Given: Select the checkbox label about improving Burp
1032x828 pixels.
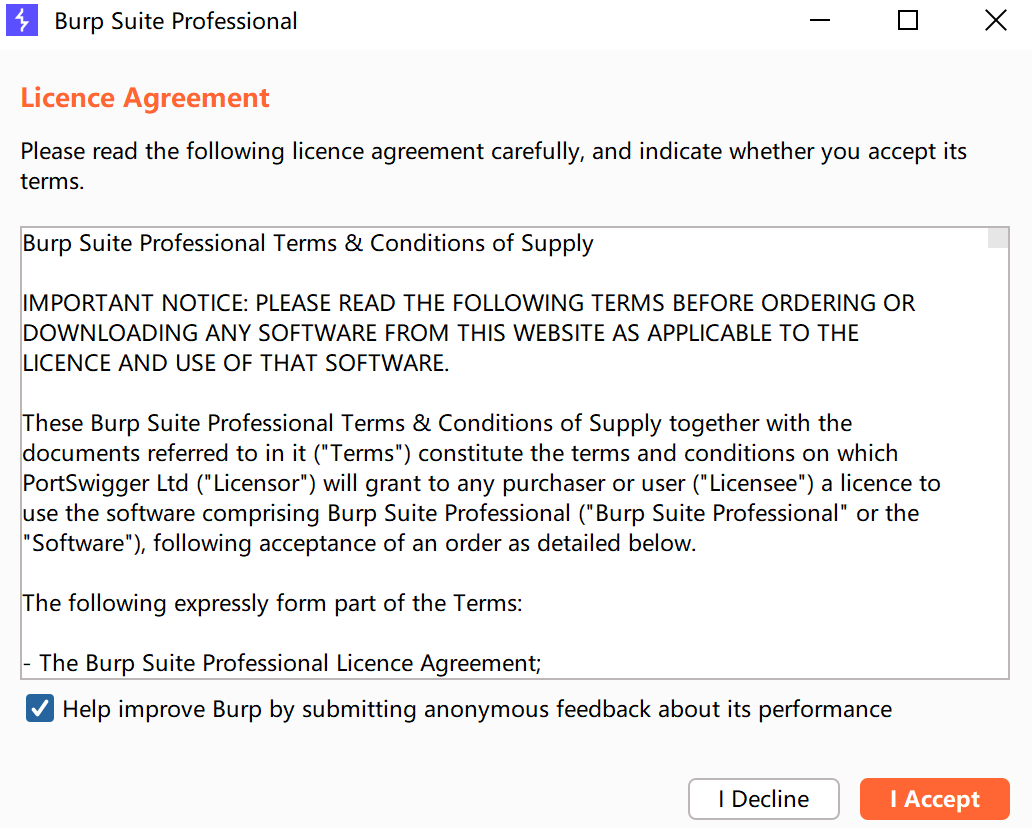Looking at the screenshot, I should click(477, 708).
